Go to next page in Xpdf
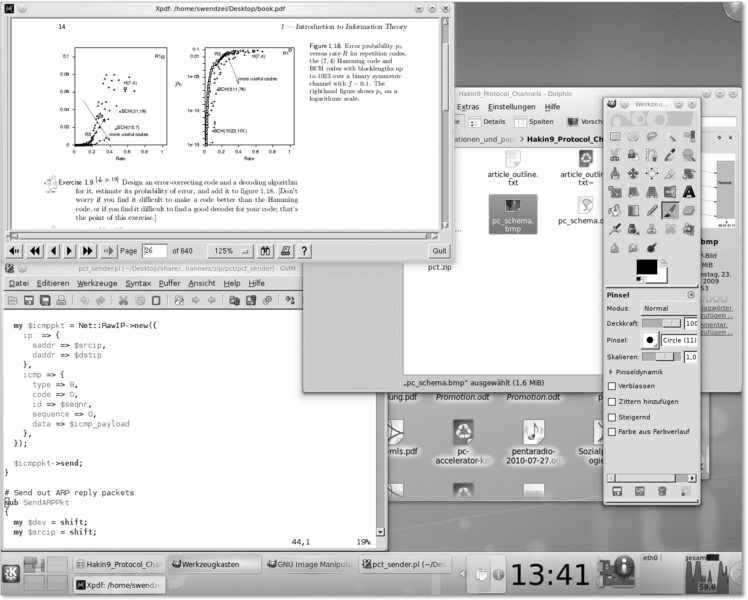 tap(71, 251)
